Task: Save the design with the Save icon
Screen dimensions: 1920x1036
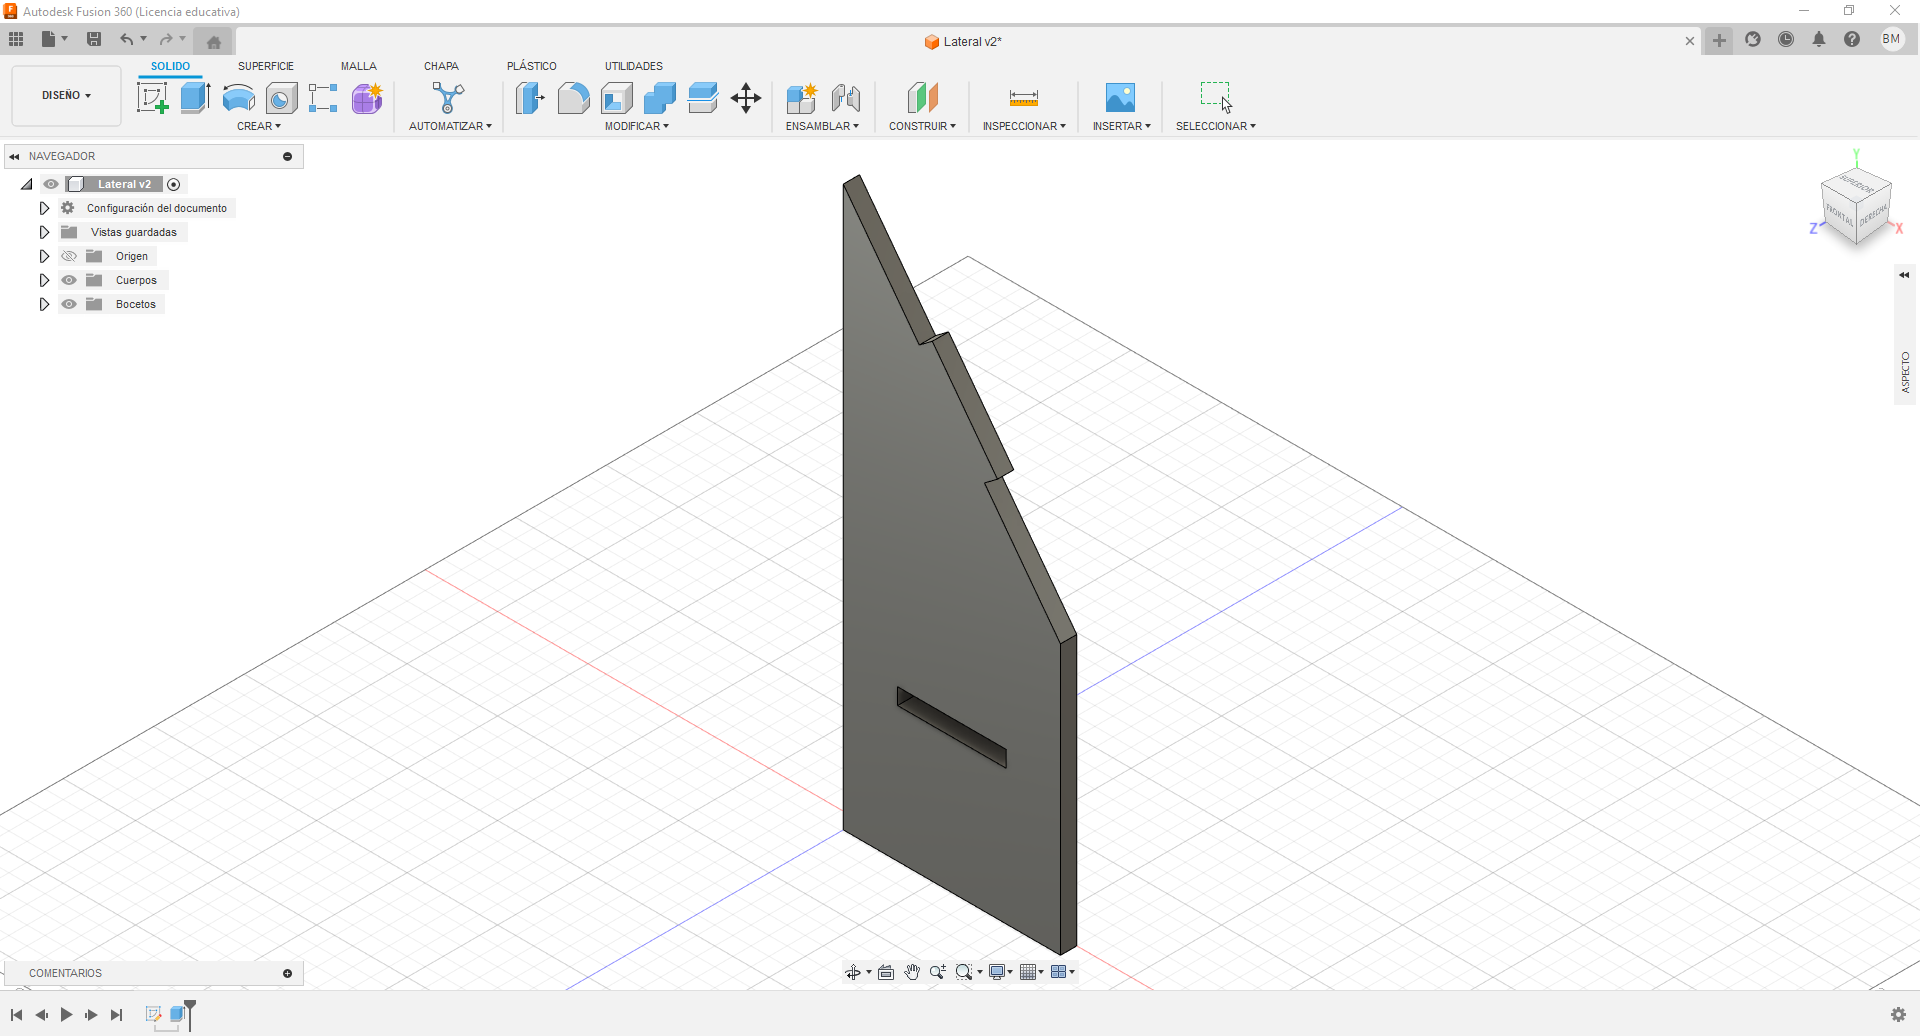Action: click(x=94, y=40)
